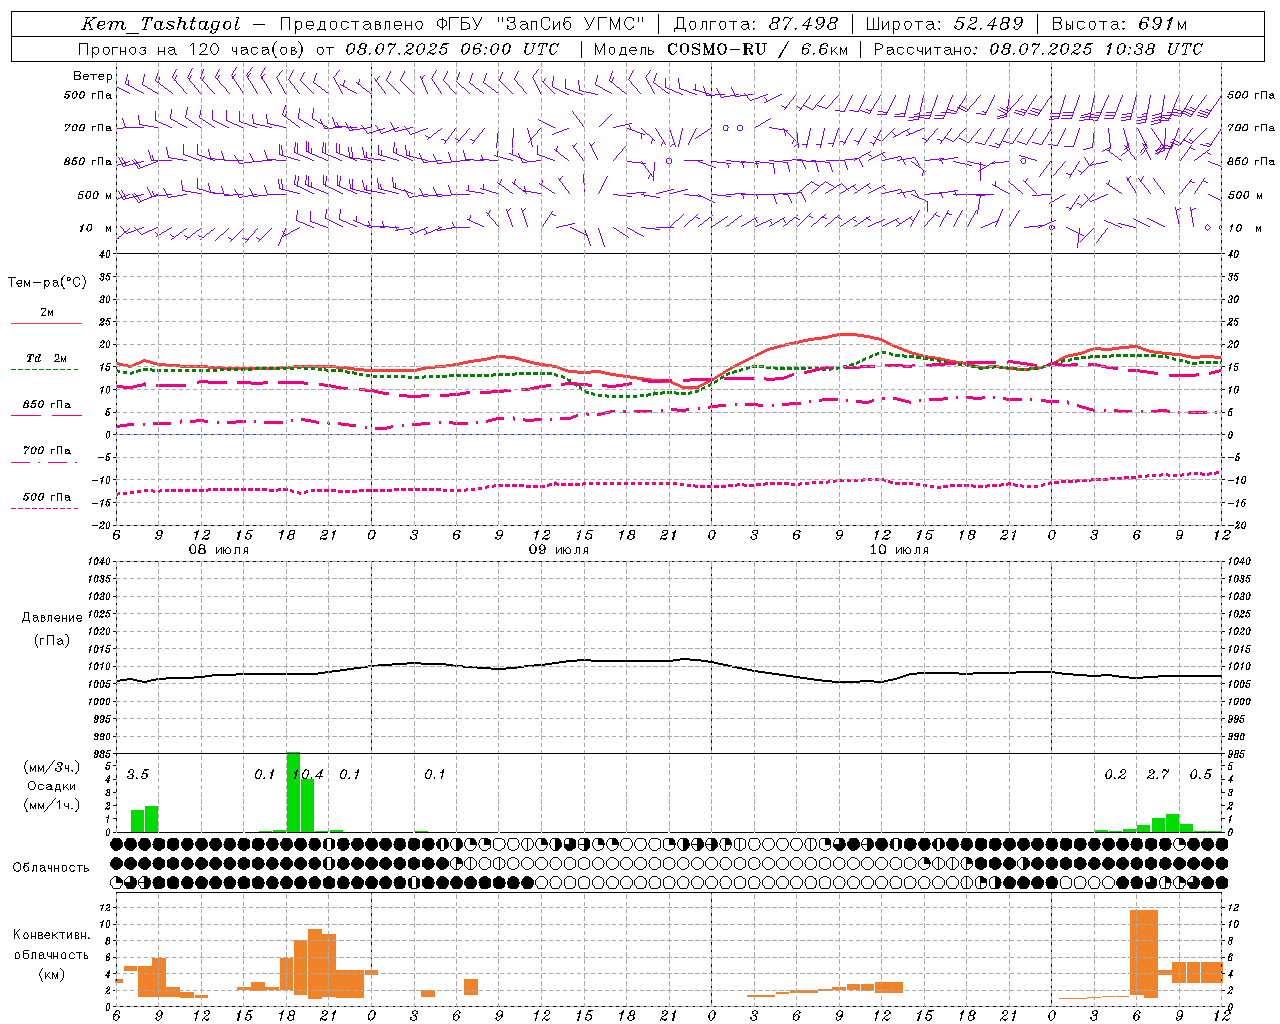Screen dimensions: 1280x1024
Task: Click the 'Высота: 691м' header value
Action: point(1120,25)
